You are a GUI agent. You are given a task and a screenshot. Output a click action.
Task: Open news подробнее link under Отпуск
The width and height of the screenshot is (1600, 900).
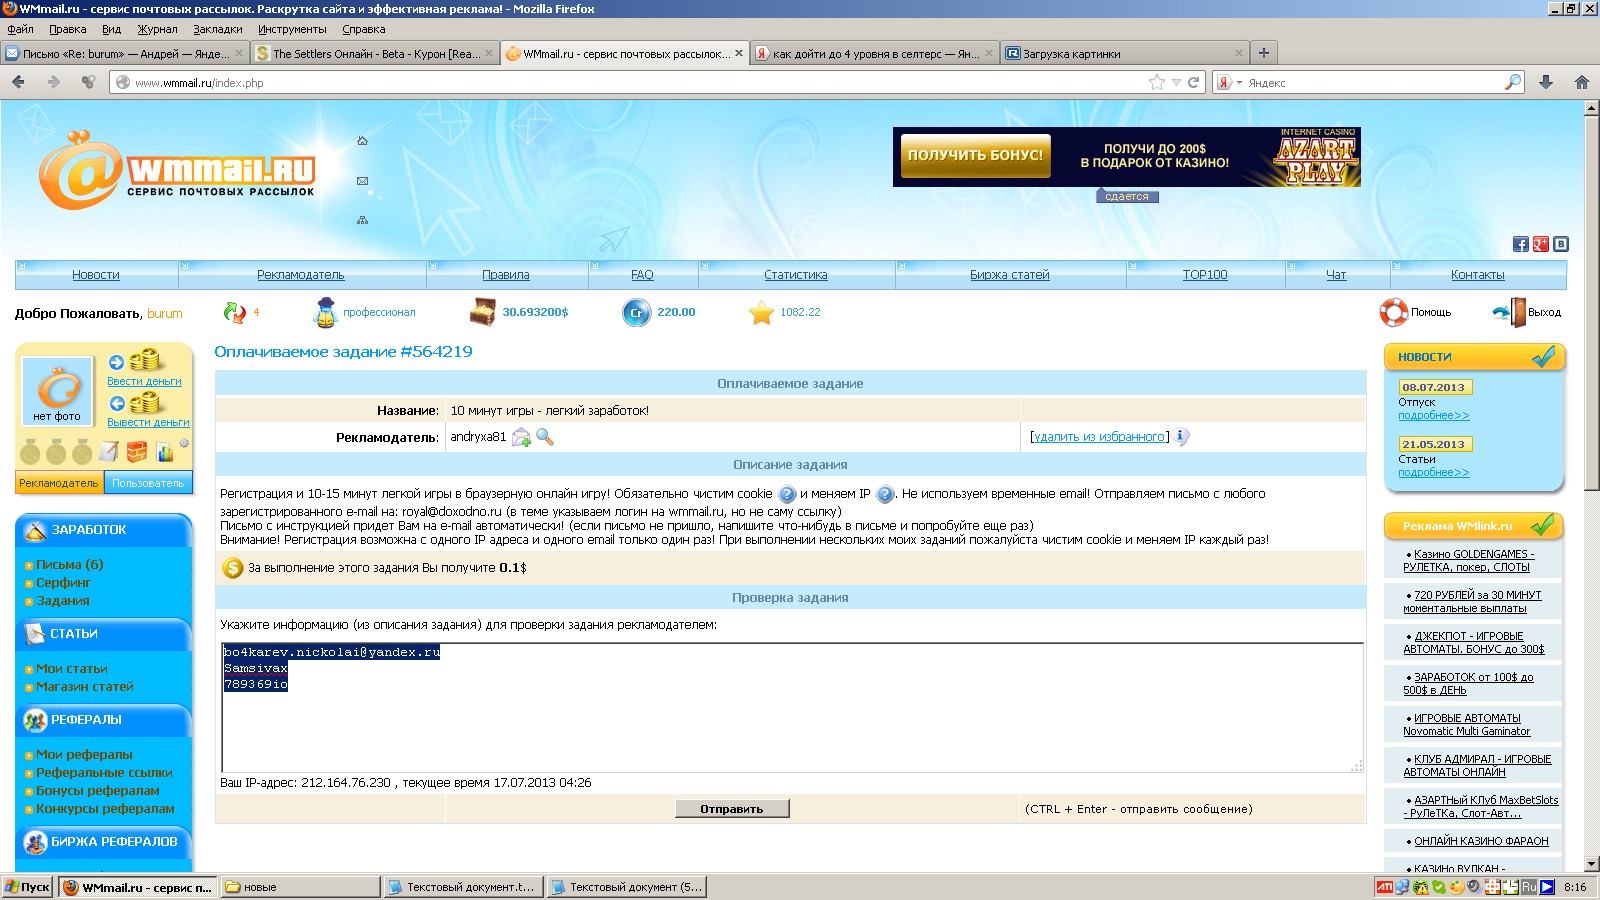pyautogui.click(x=1434, y=416)
